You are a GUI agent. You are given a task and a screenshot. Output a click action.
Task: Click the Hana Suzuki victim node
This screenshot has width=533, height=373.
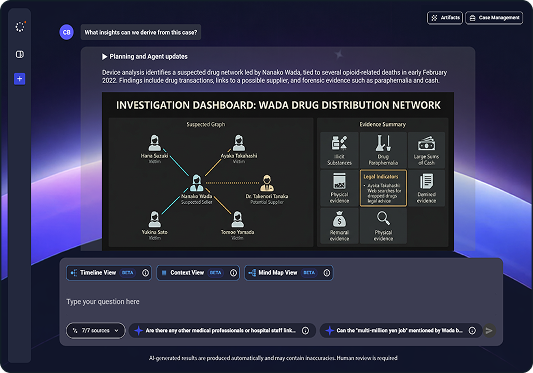pyautogui.click(x=154, y=149)
